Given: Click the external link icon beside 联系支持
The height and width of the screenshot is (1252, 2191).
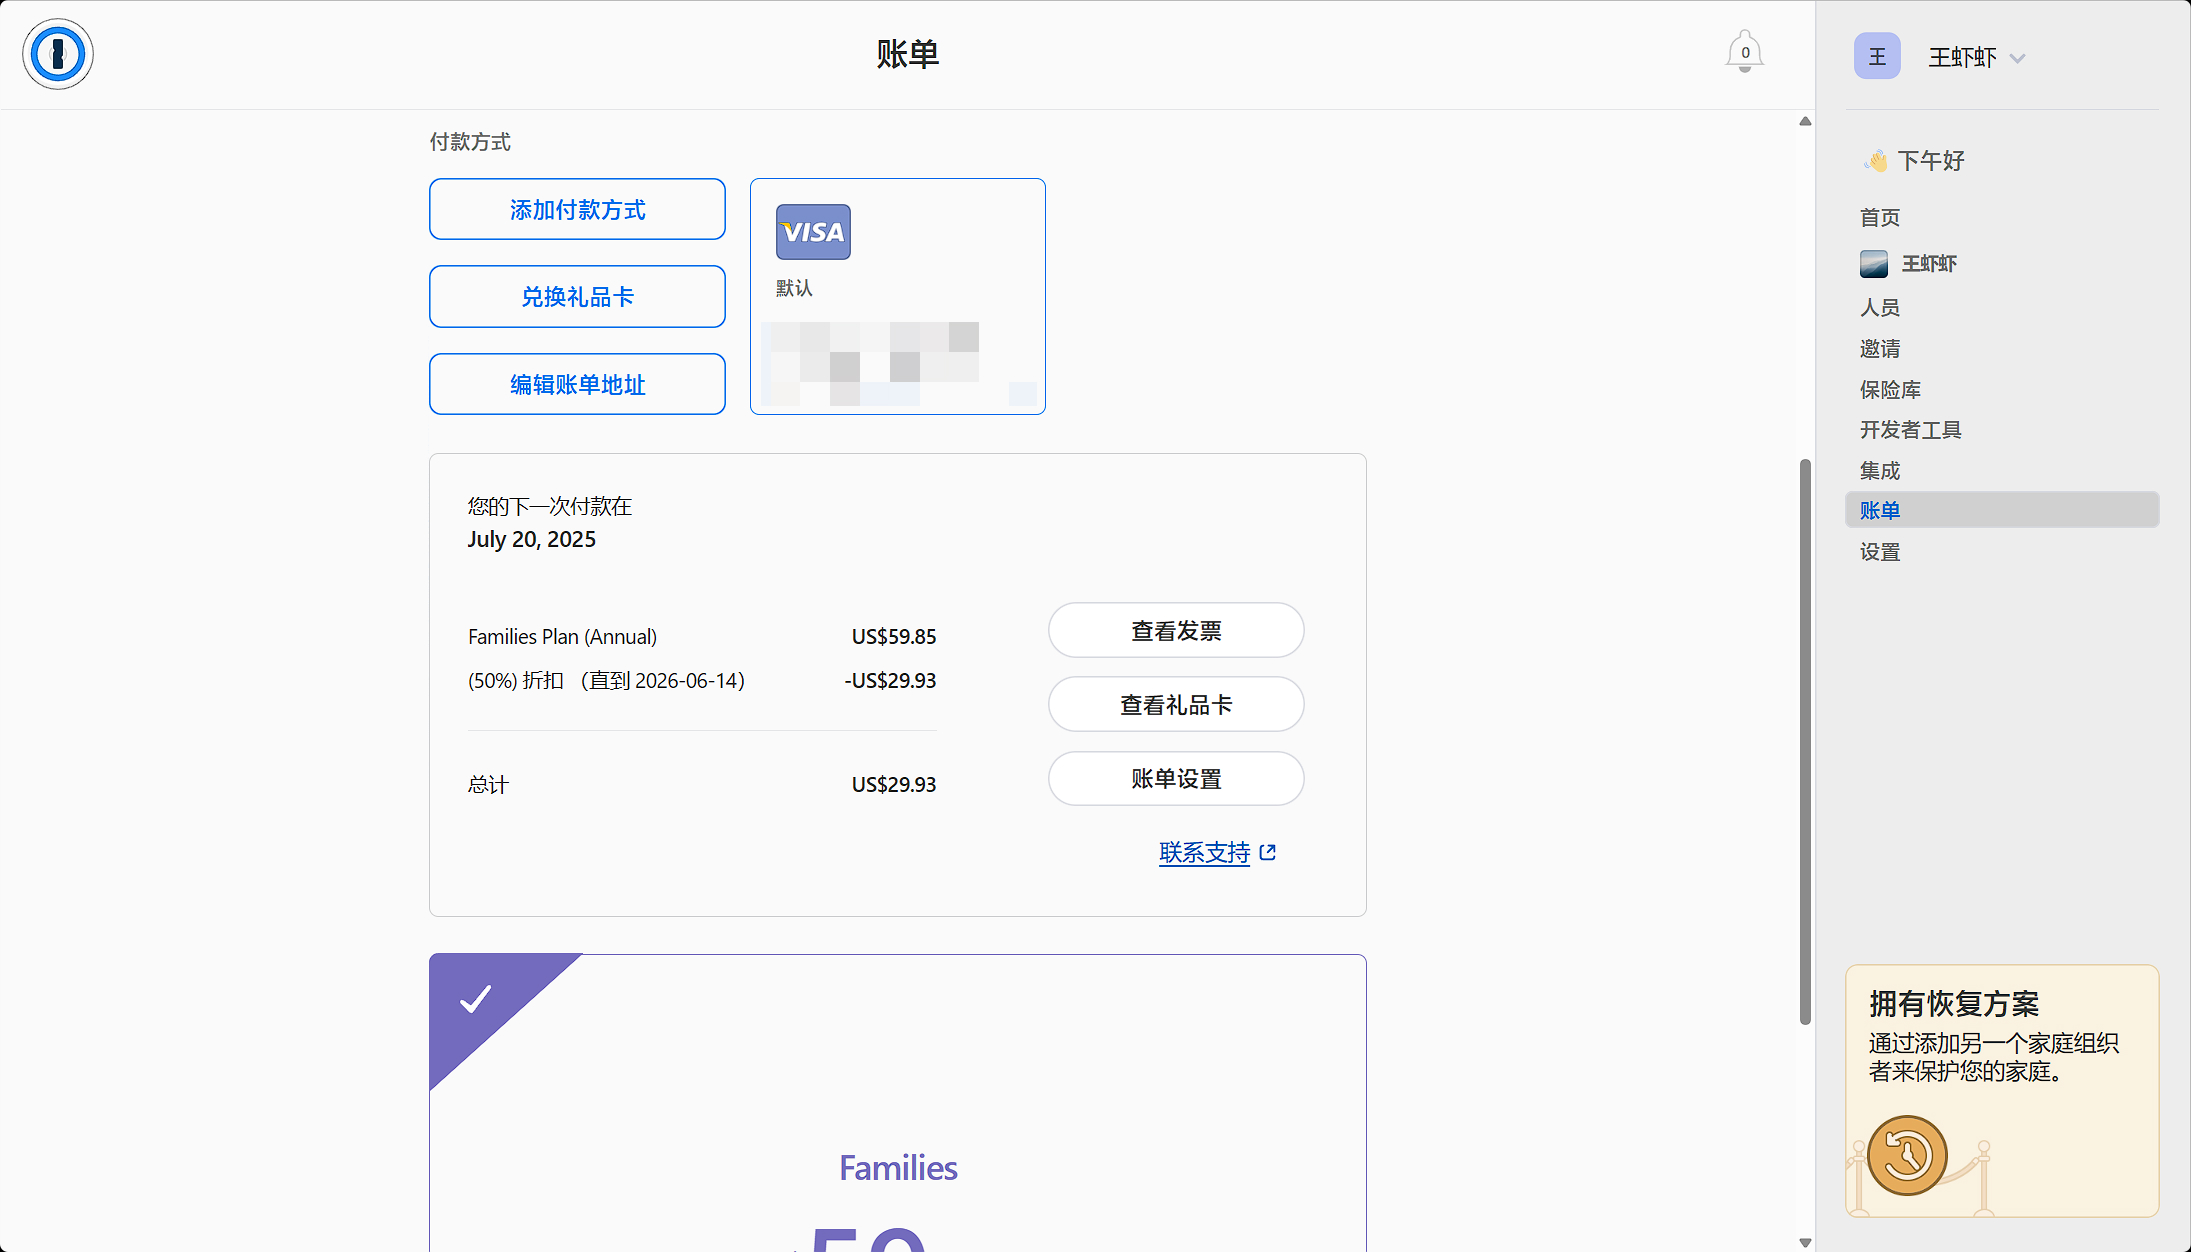Looking at the screenshot, I should coord(1268,852).
